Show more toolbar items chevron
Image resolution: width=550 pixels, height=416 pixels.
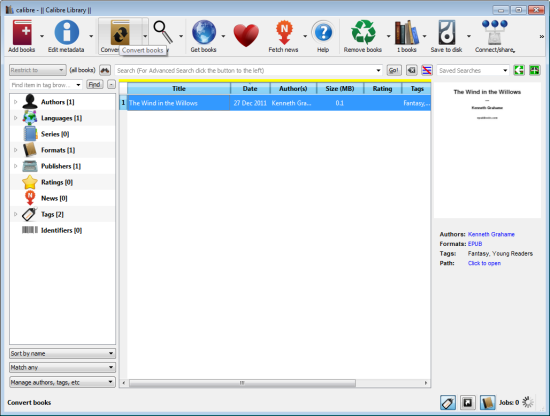click(542, 36)
